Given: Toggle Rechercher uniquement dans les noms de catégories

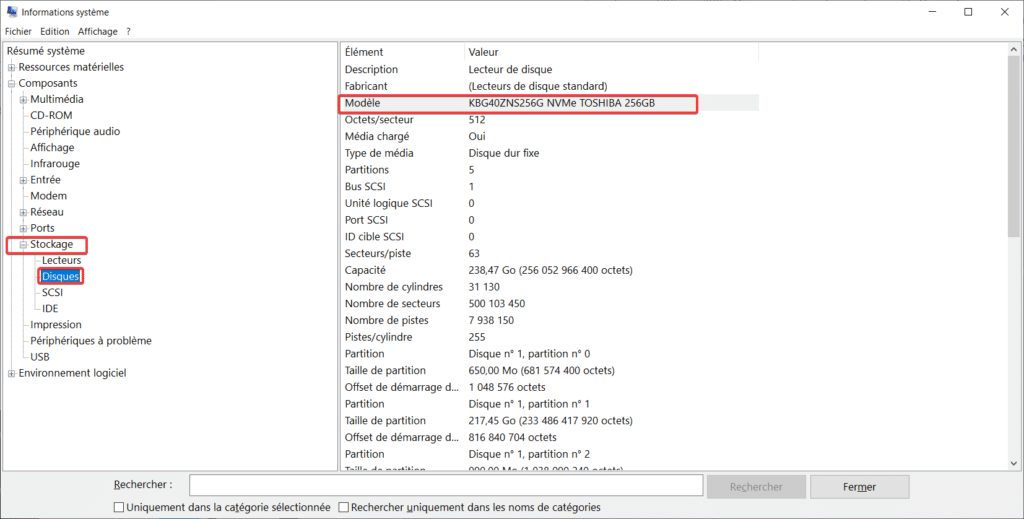Looking at the screenshot, I should pyautogui.click(x=344, y=507).
